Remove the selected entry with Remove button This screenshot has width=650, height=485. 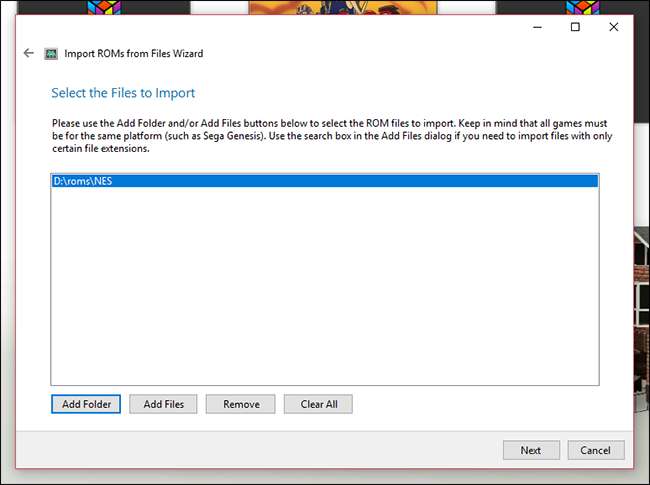241,404
